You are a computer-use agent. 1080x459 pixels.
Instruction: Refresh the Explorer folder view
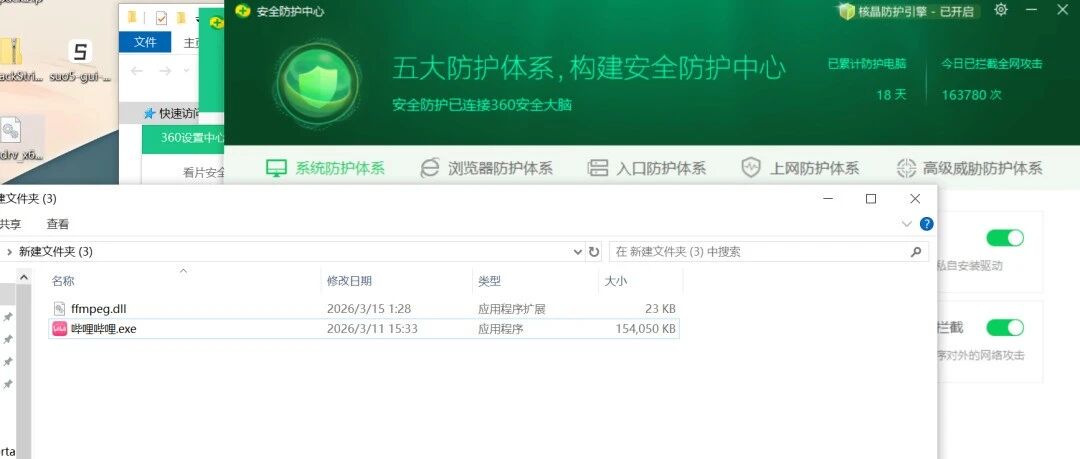(594, 252)
